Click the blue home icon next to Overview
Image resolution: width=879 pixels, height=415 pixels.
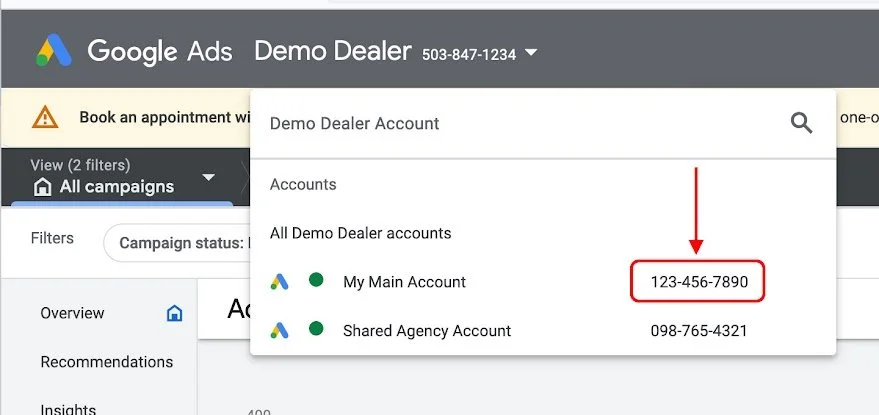click(x=175, y=313)
